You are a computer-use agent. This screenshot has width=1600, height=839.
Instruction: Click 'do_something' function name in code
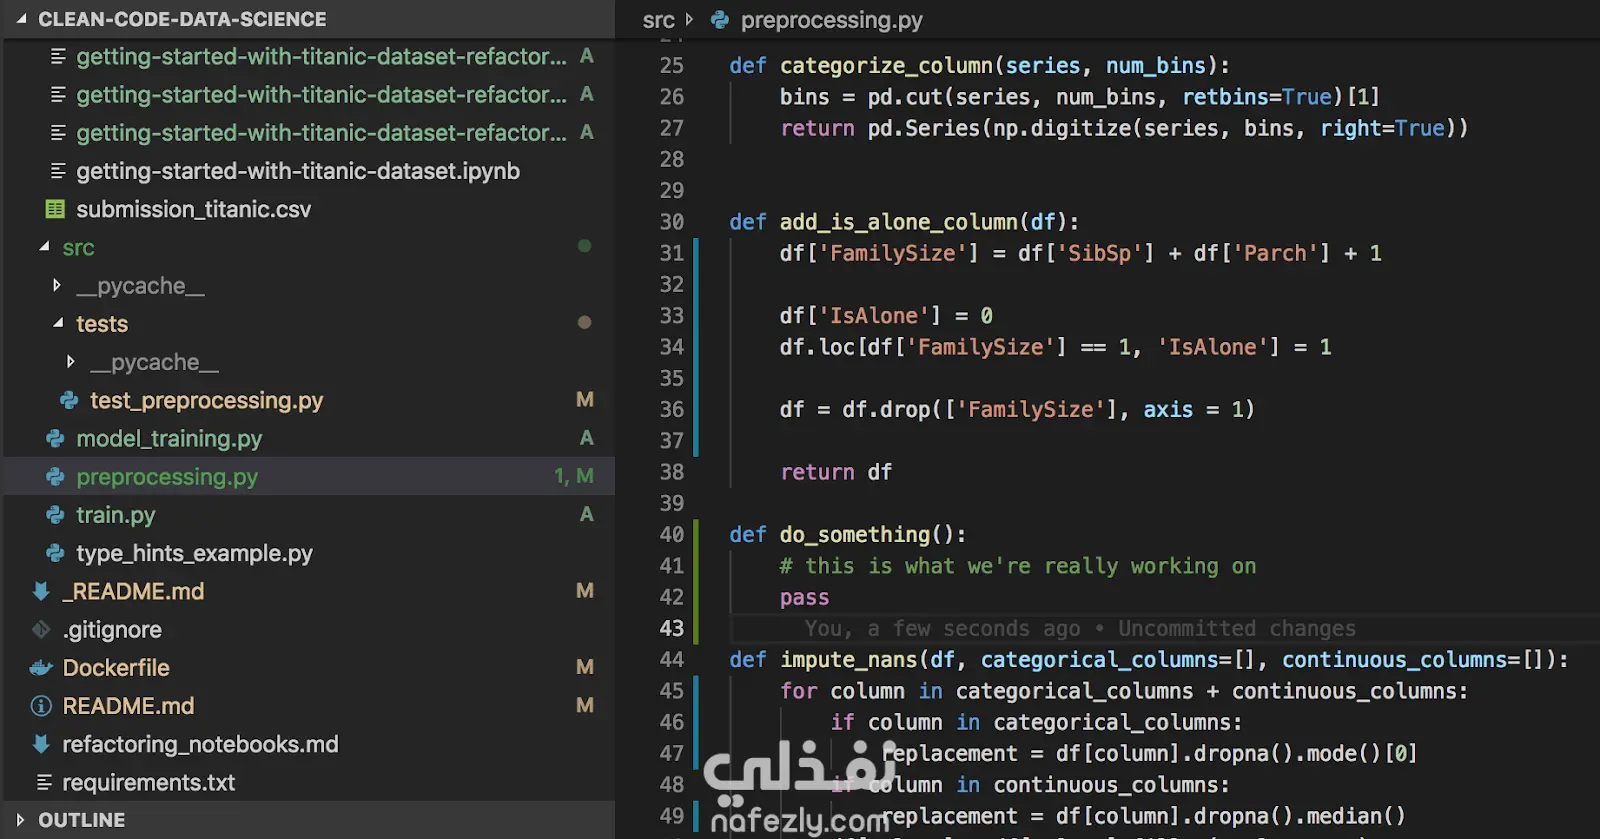tap(855, 535)
